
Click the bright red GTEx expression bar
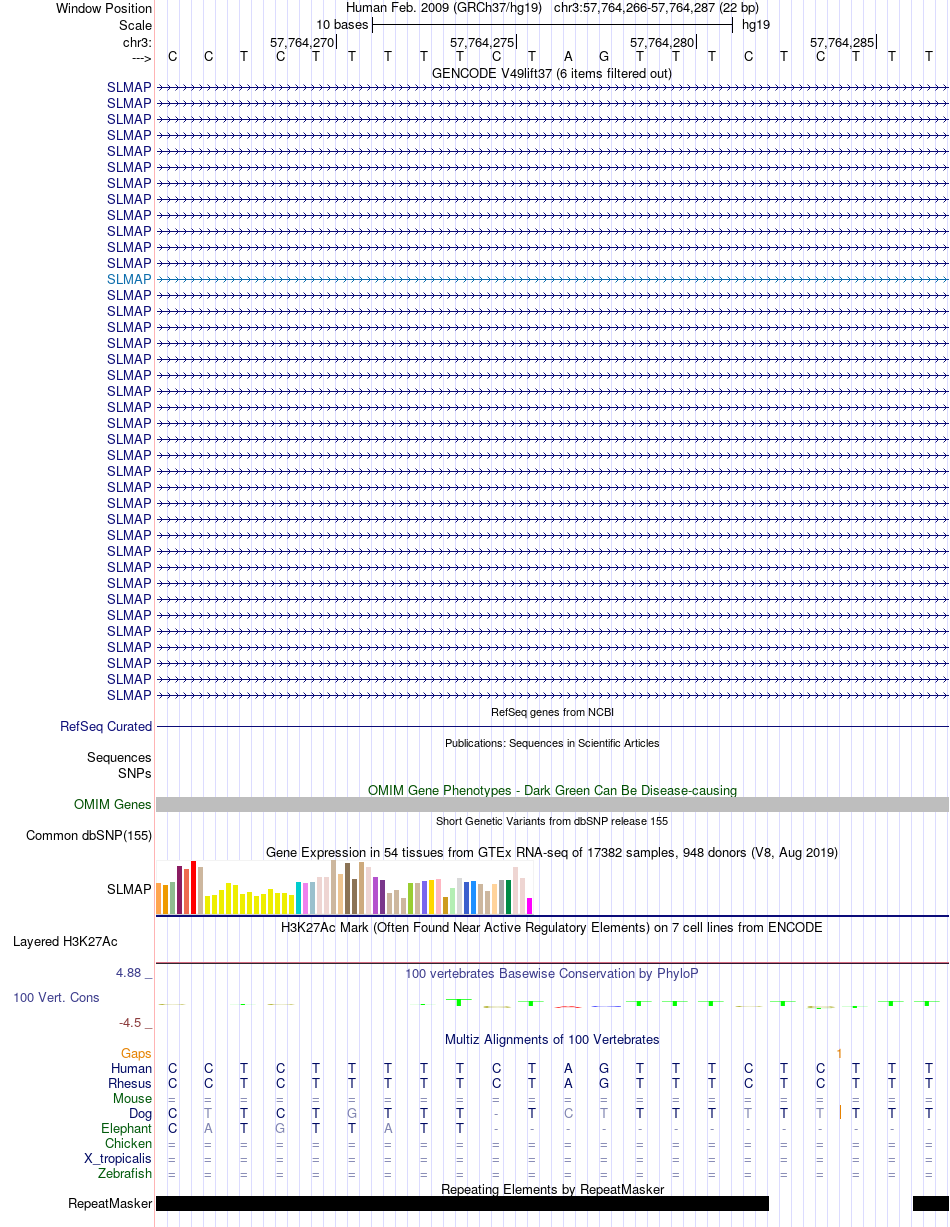[194, 887]
